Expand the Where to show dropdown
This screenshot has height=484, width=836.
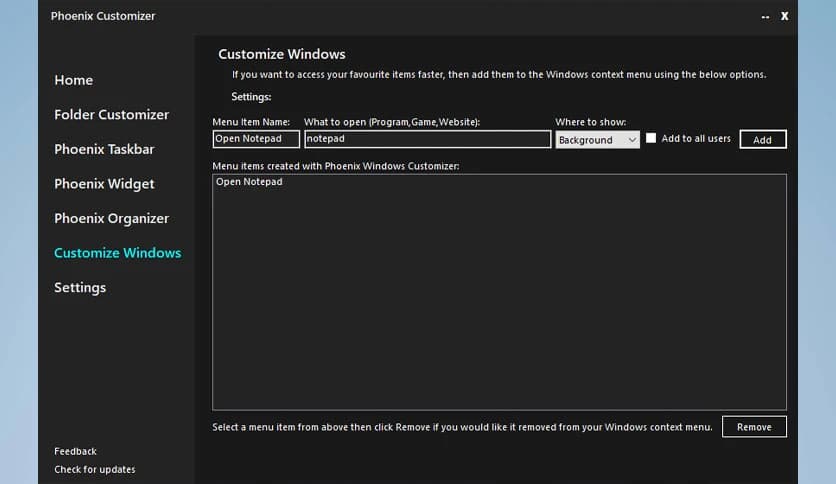pyautogui.click(x=597, y=140)
